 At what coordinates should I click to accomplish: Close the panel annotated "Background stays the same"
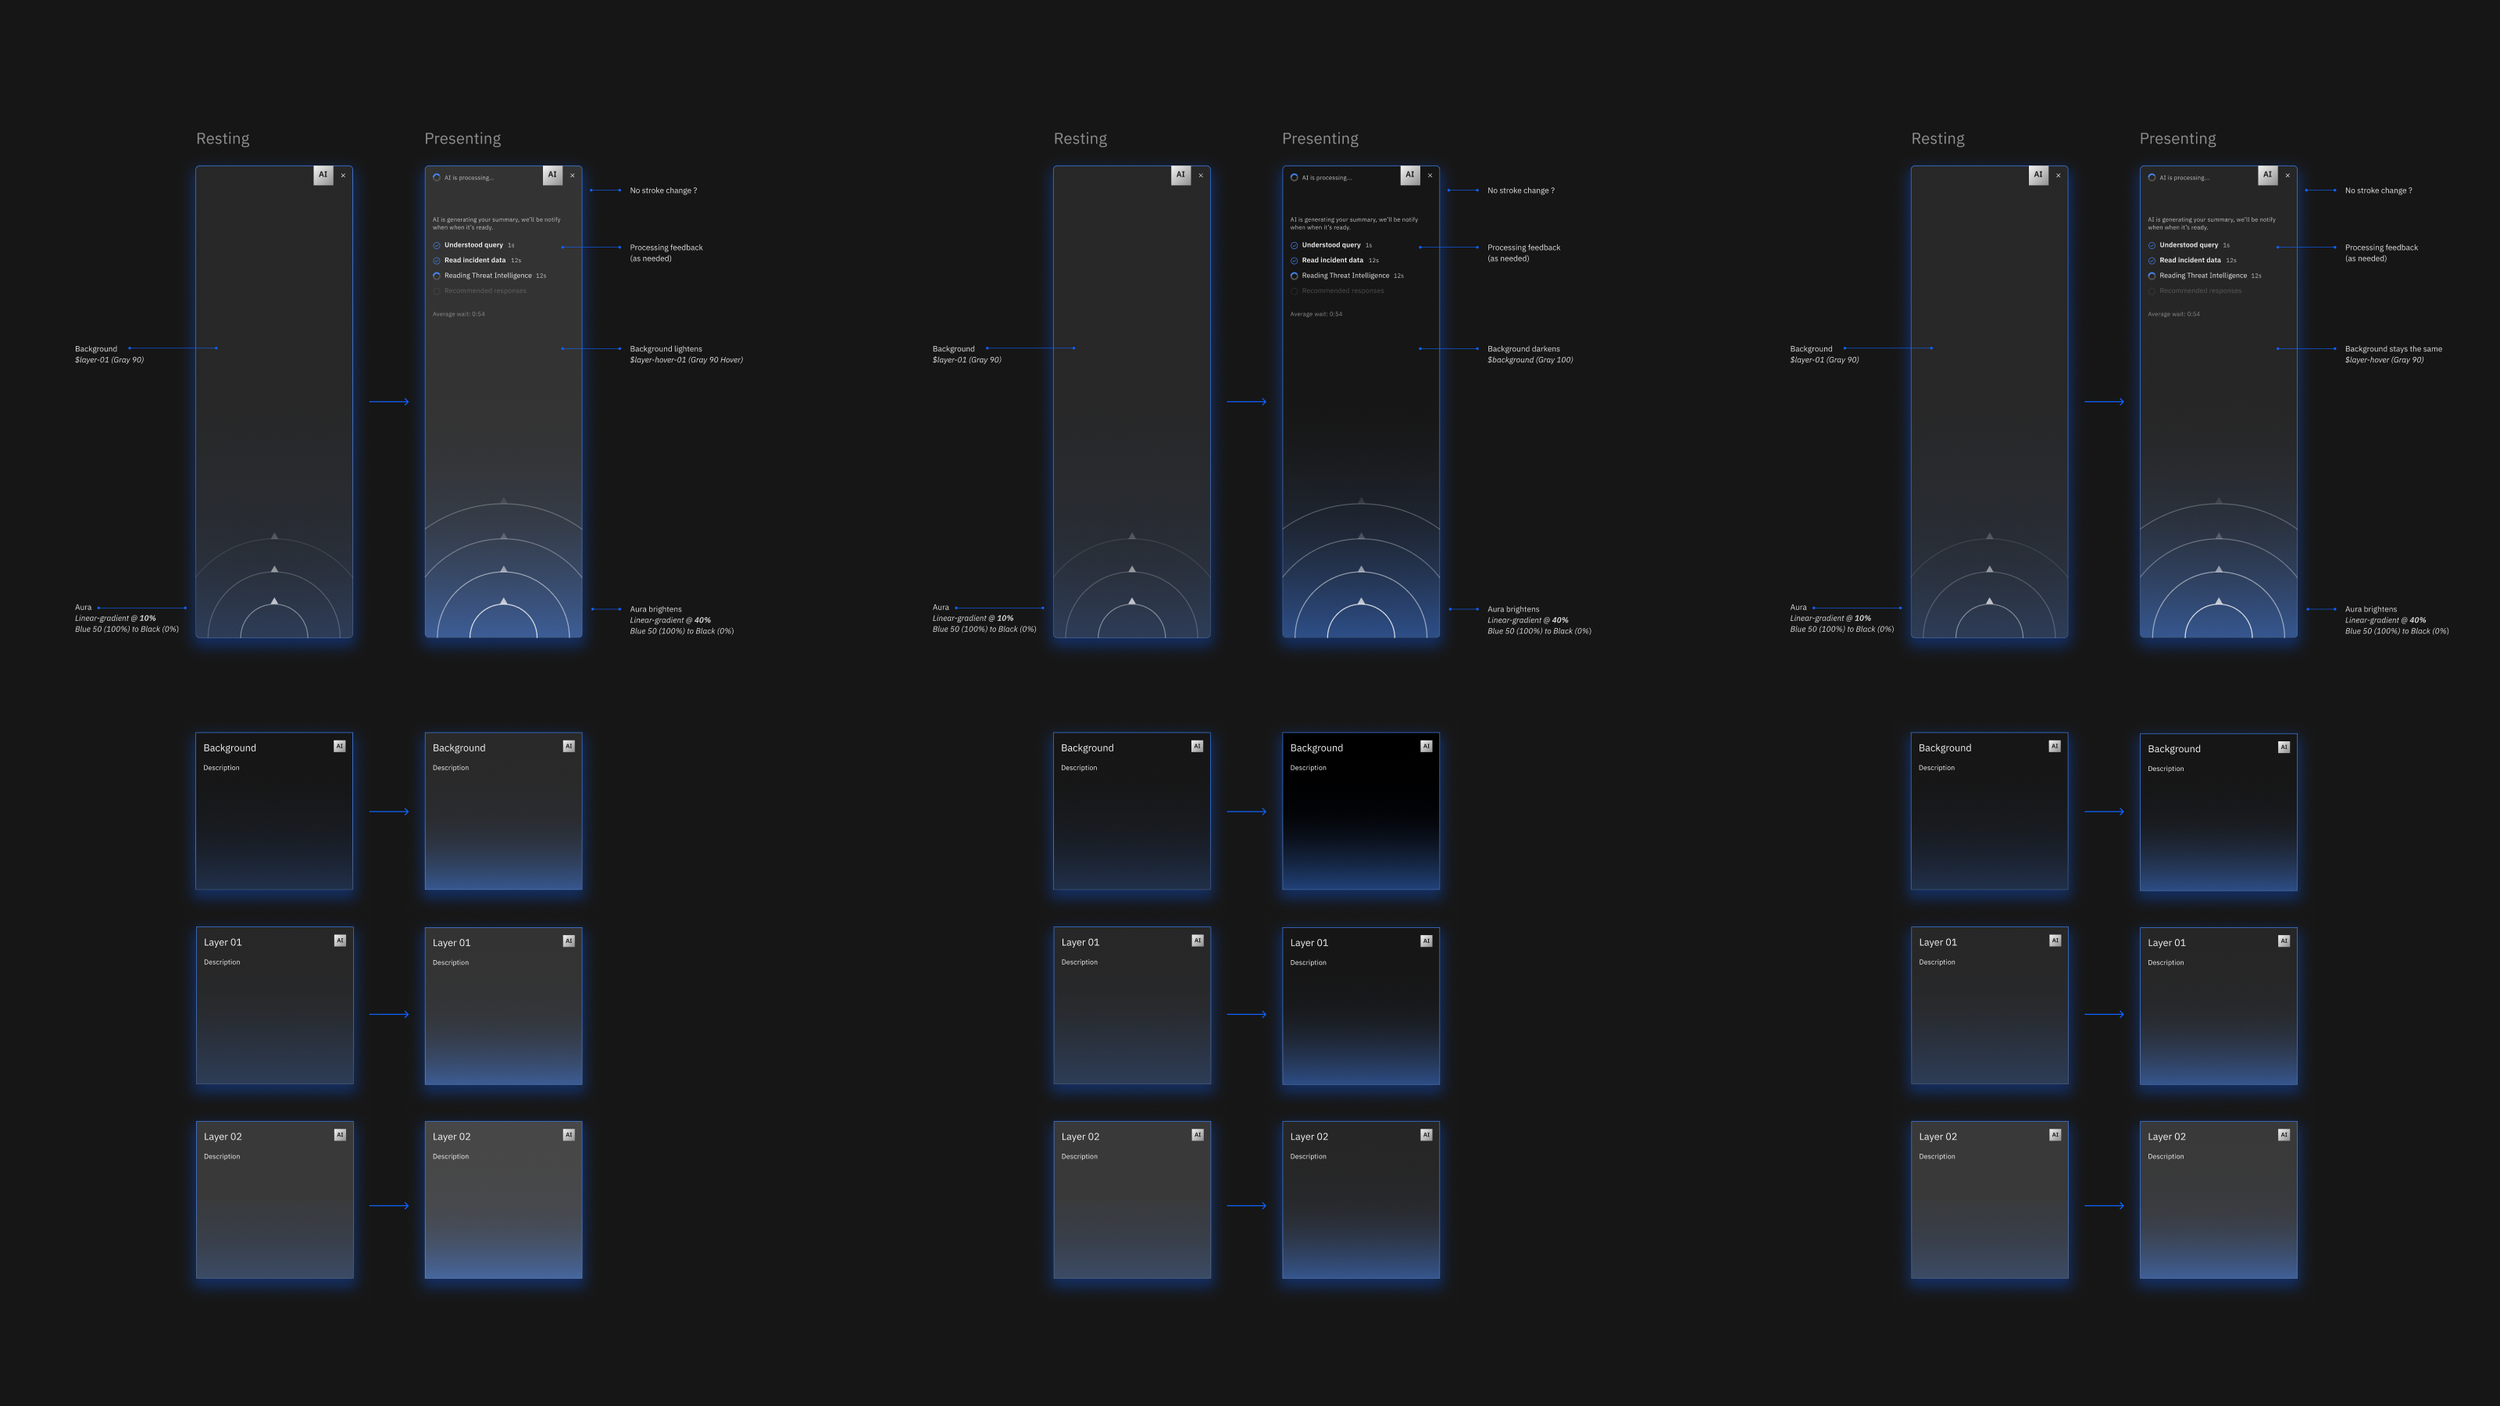click(2287, 176)
